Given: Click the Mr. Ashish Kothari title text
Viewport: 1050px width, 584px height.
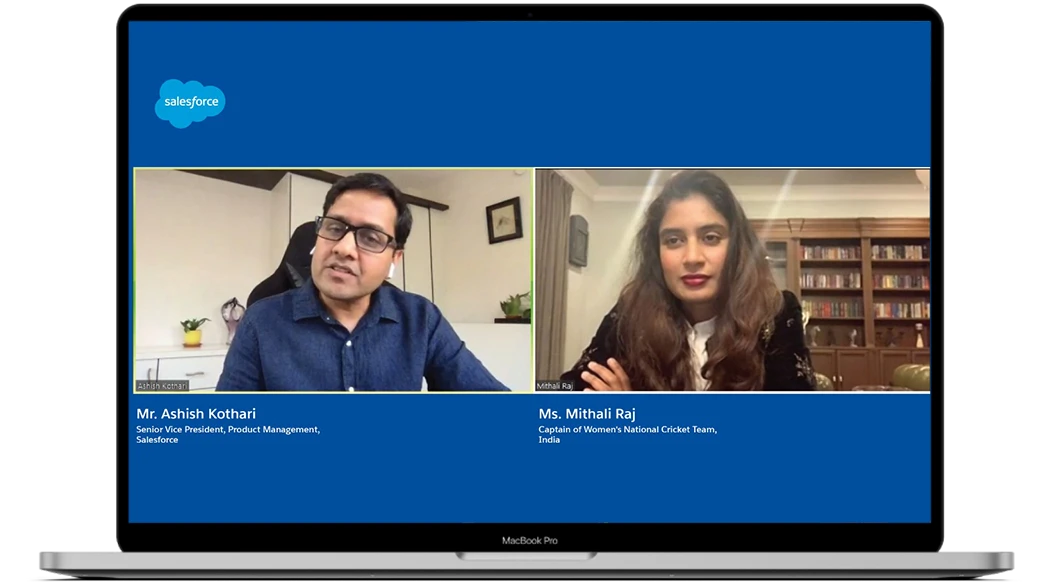Looking at the screenshot, I should point(194,413).
